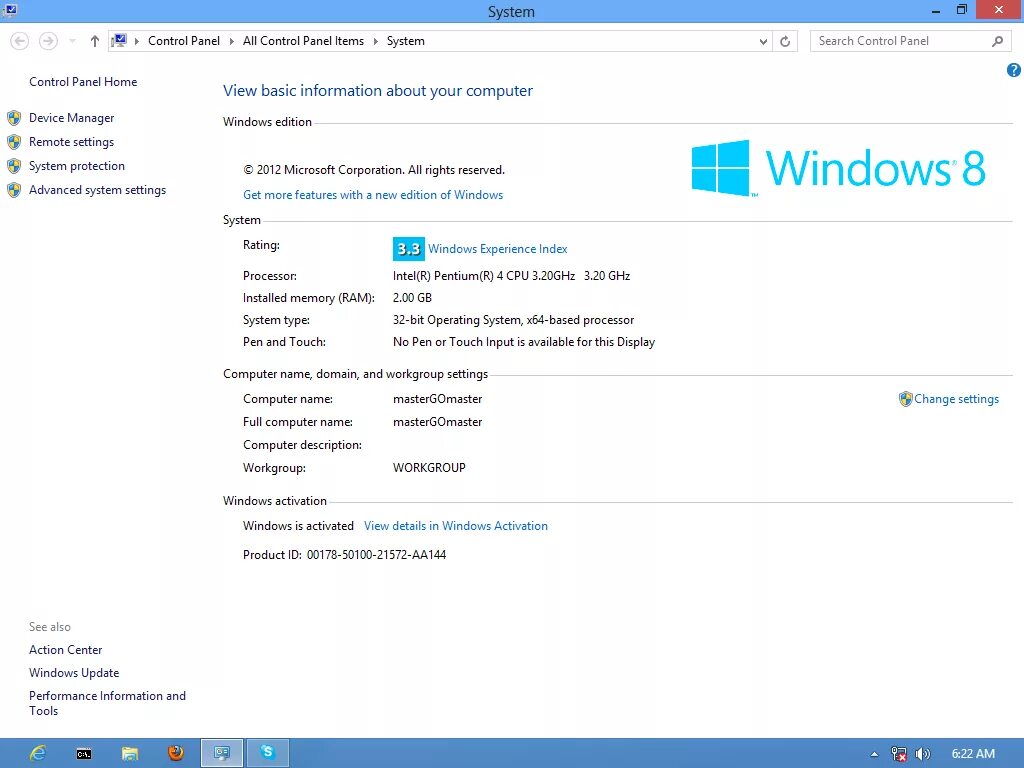Image resolution: width=1024 pixels, height=768 pixels.
Task: Click the 32-bit Operating System text
Action: pos(513,320)
